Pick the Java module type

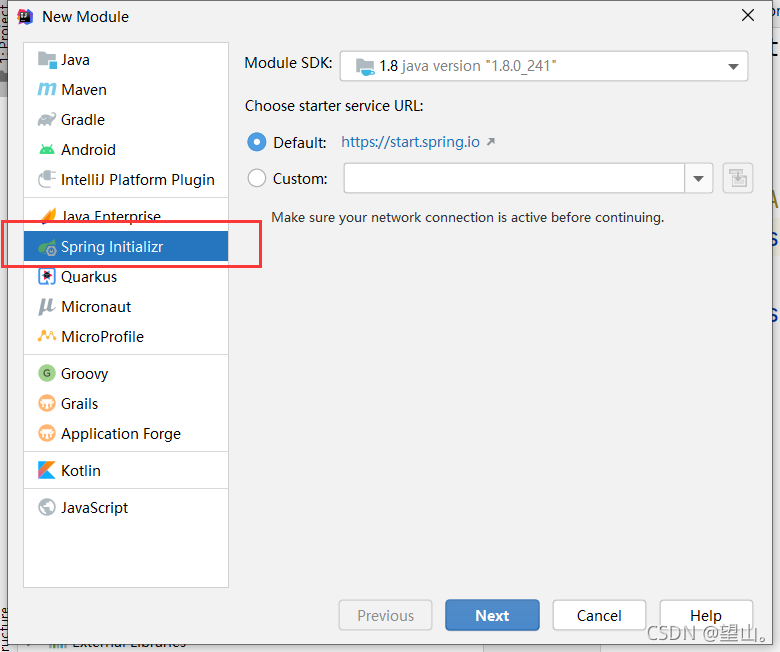pos(126,60)
